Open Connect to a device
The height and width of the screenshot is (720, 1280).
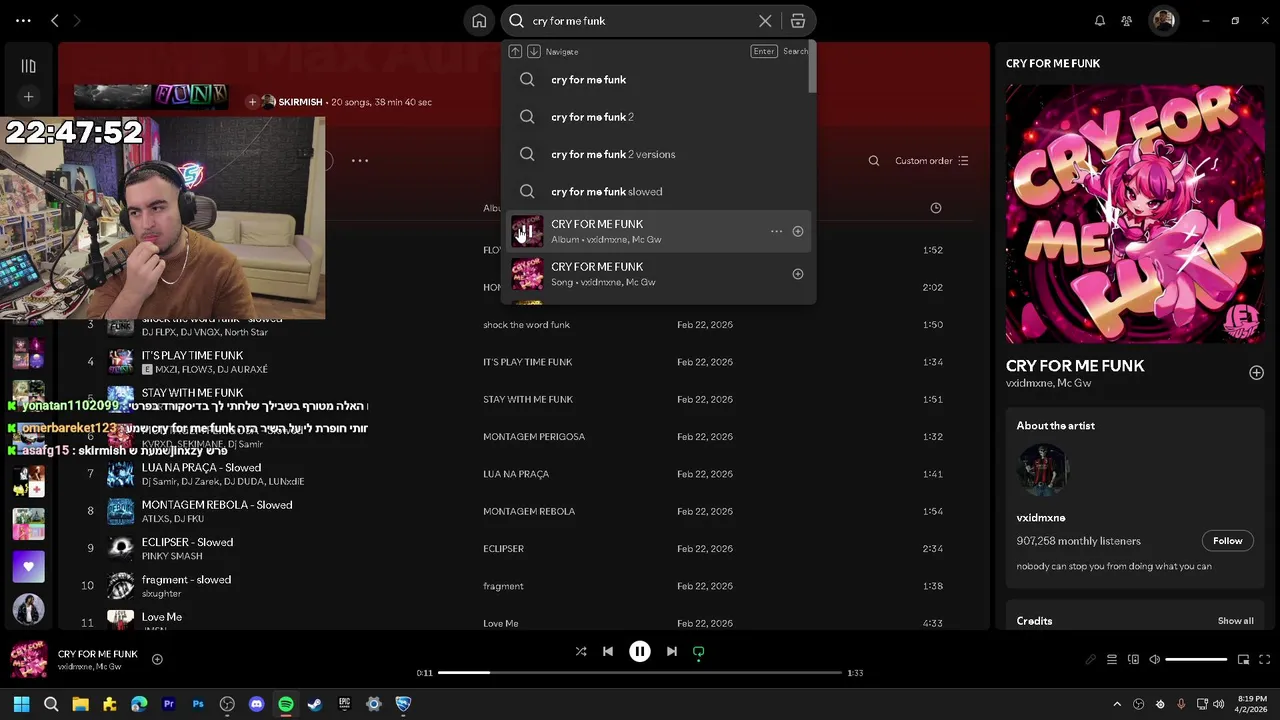[1133, 659]
